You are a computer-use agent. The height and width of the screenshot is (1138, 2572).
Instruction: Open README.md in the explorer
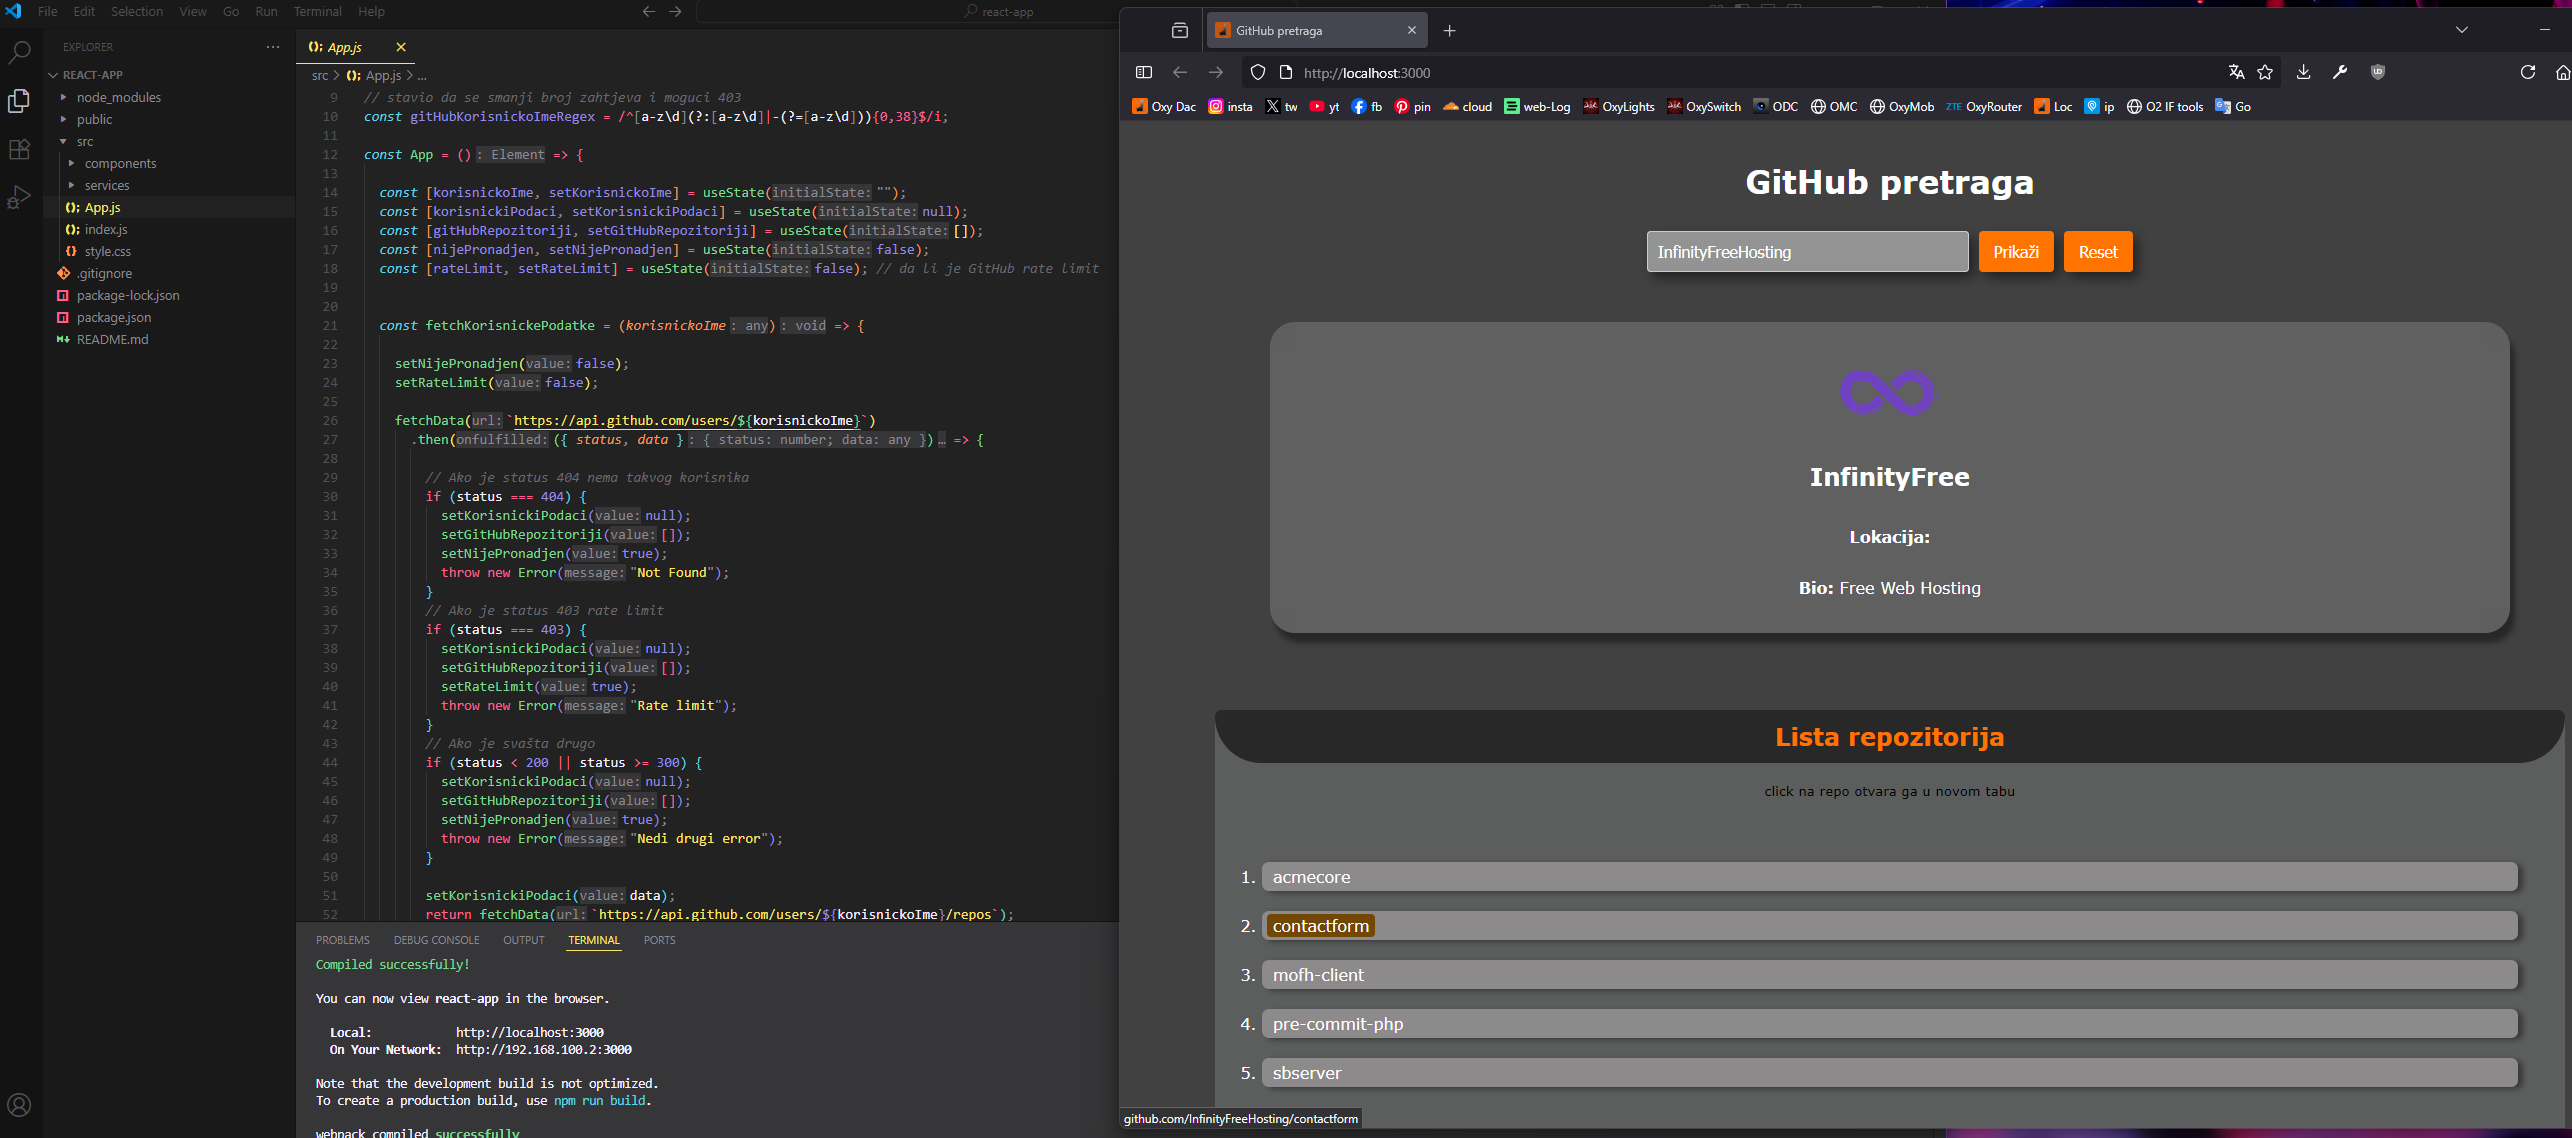112,339
